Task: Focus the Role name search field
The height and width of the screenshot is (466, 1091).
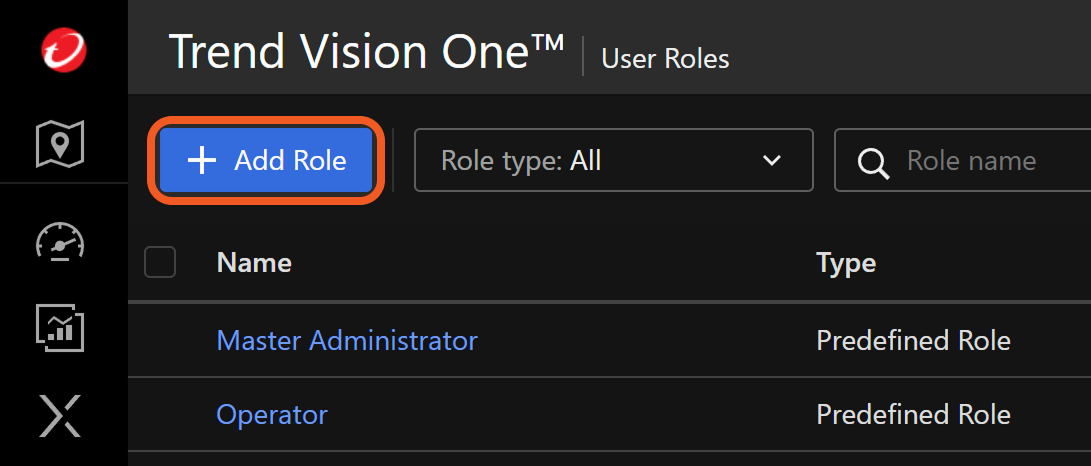Action: tap(980, 160)
